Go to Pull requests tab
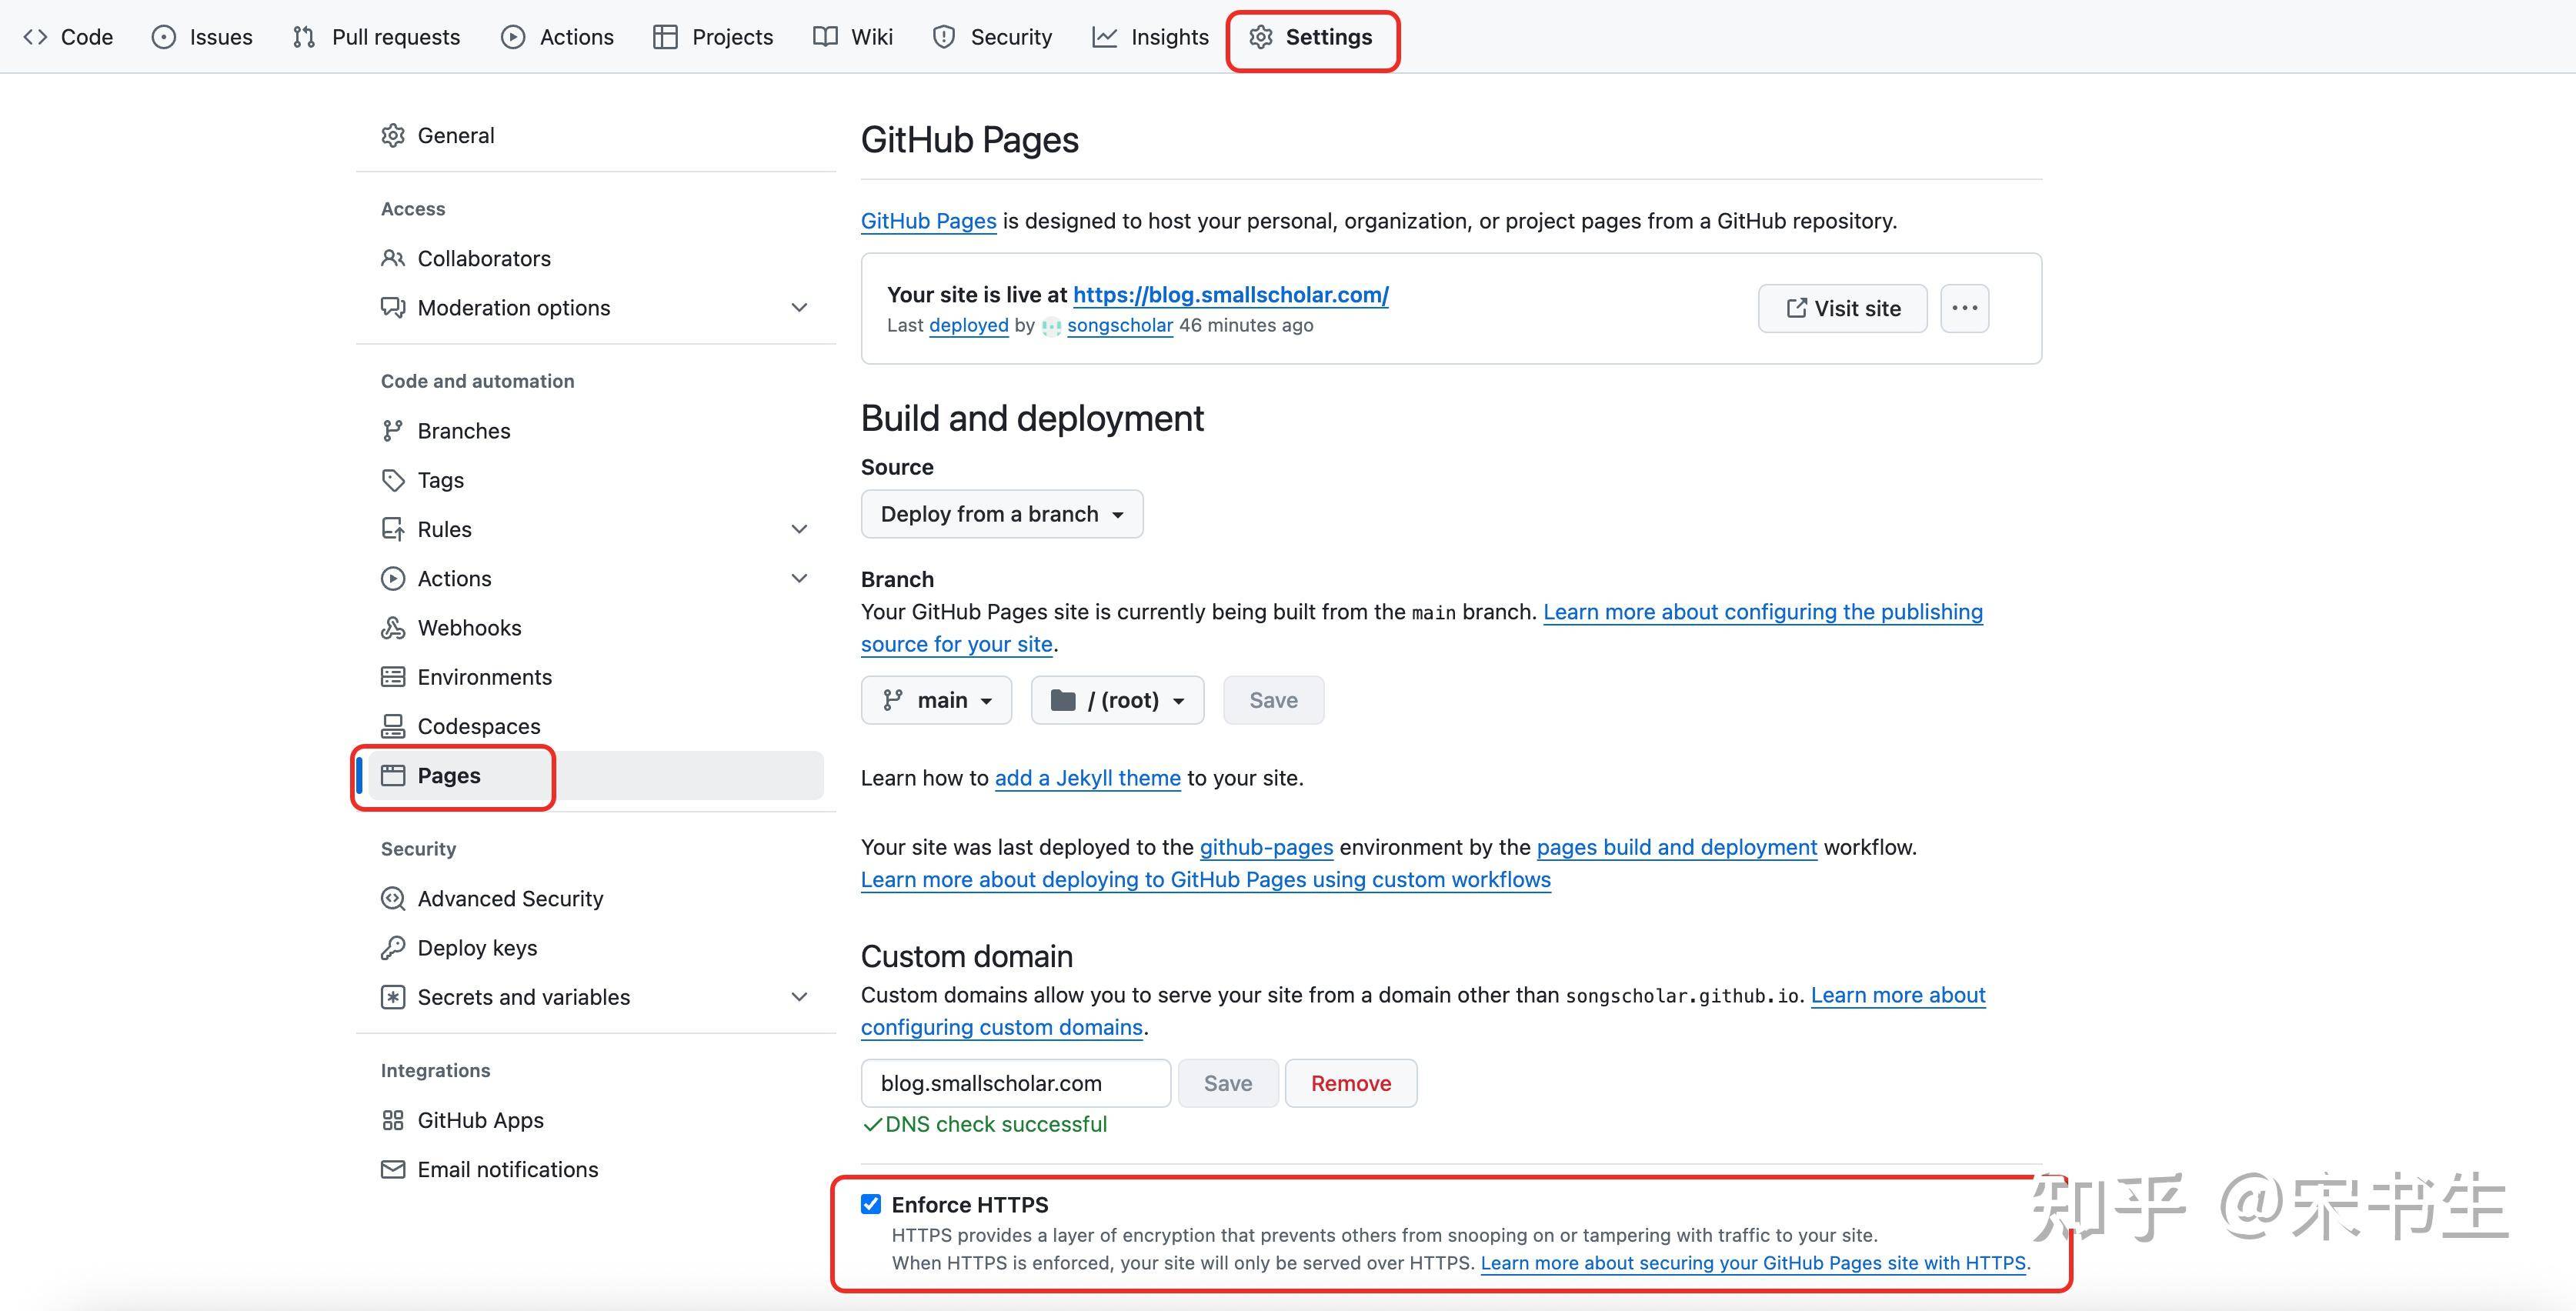Screen dimensions: 2576x1311 pos(376,37)
